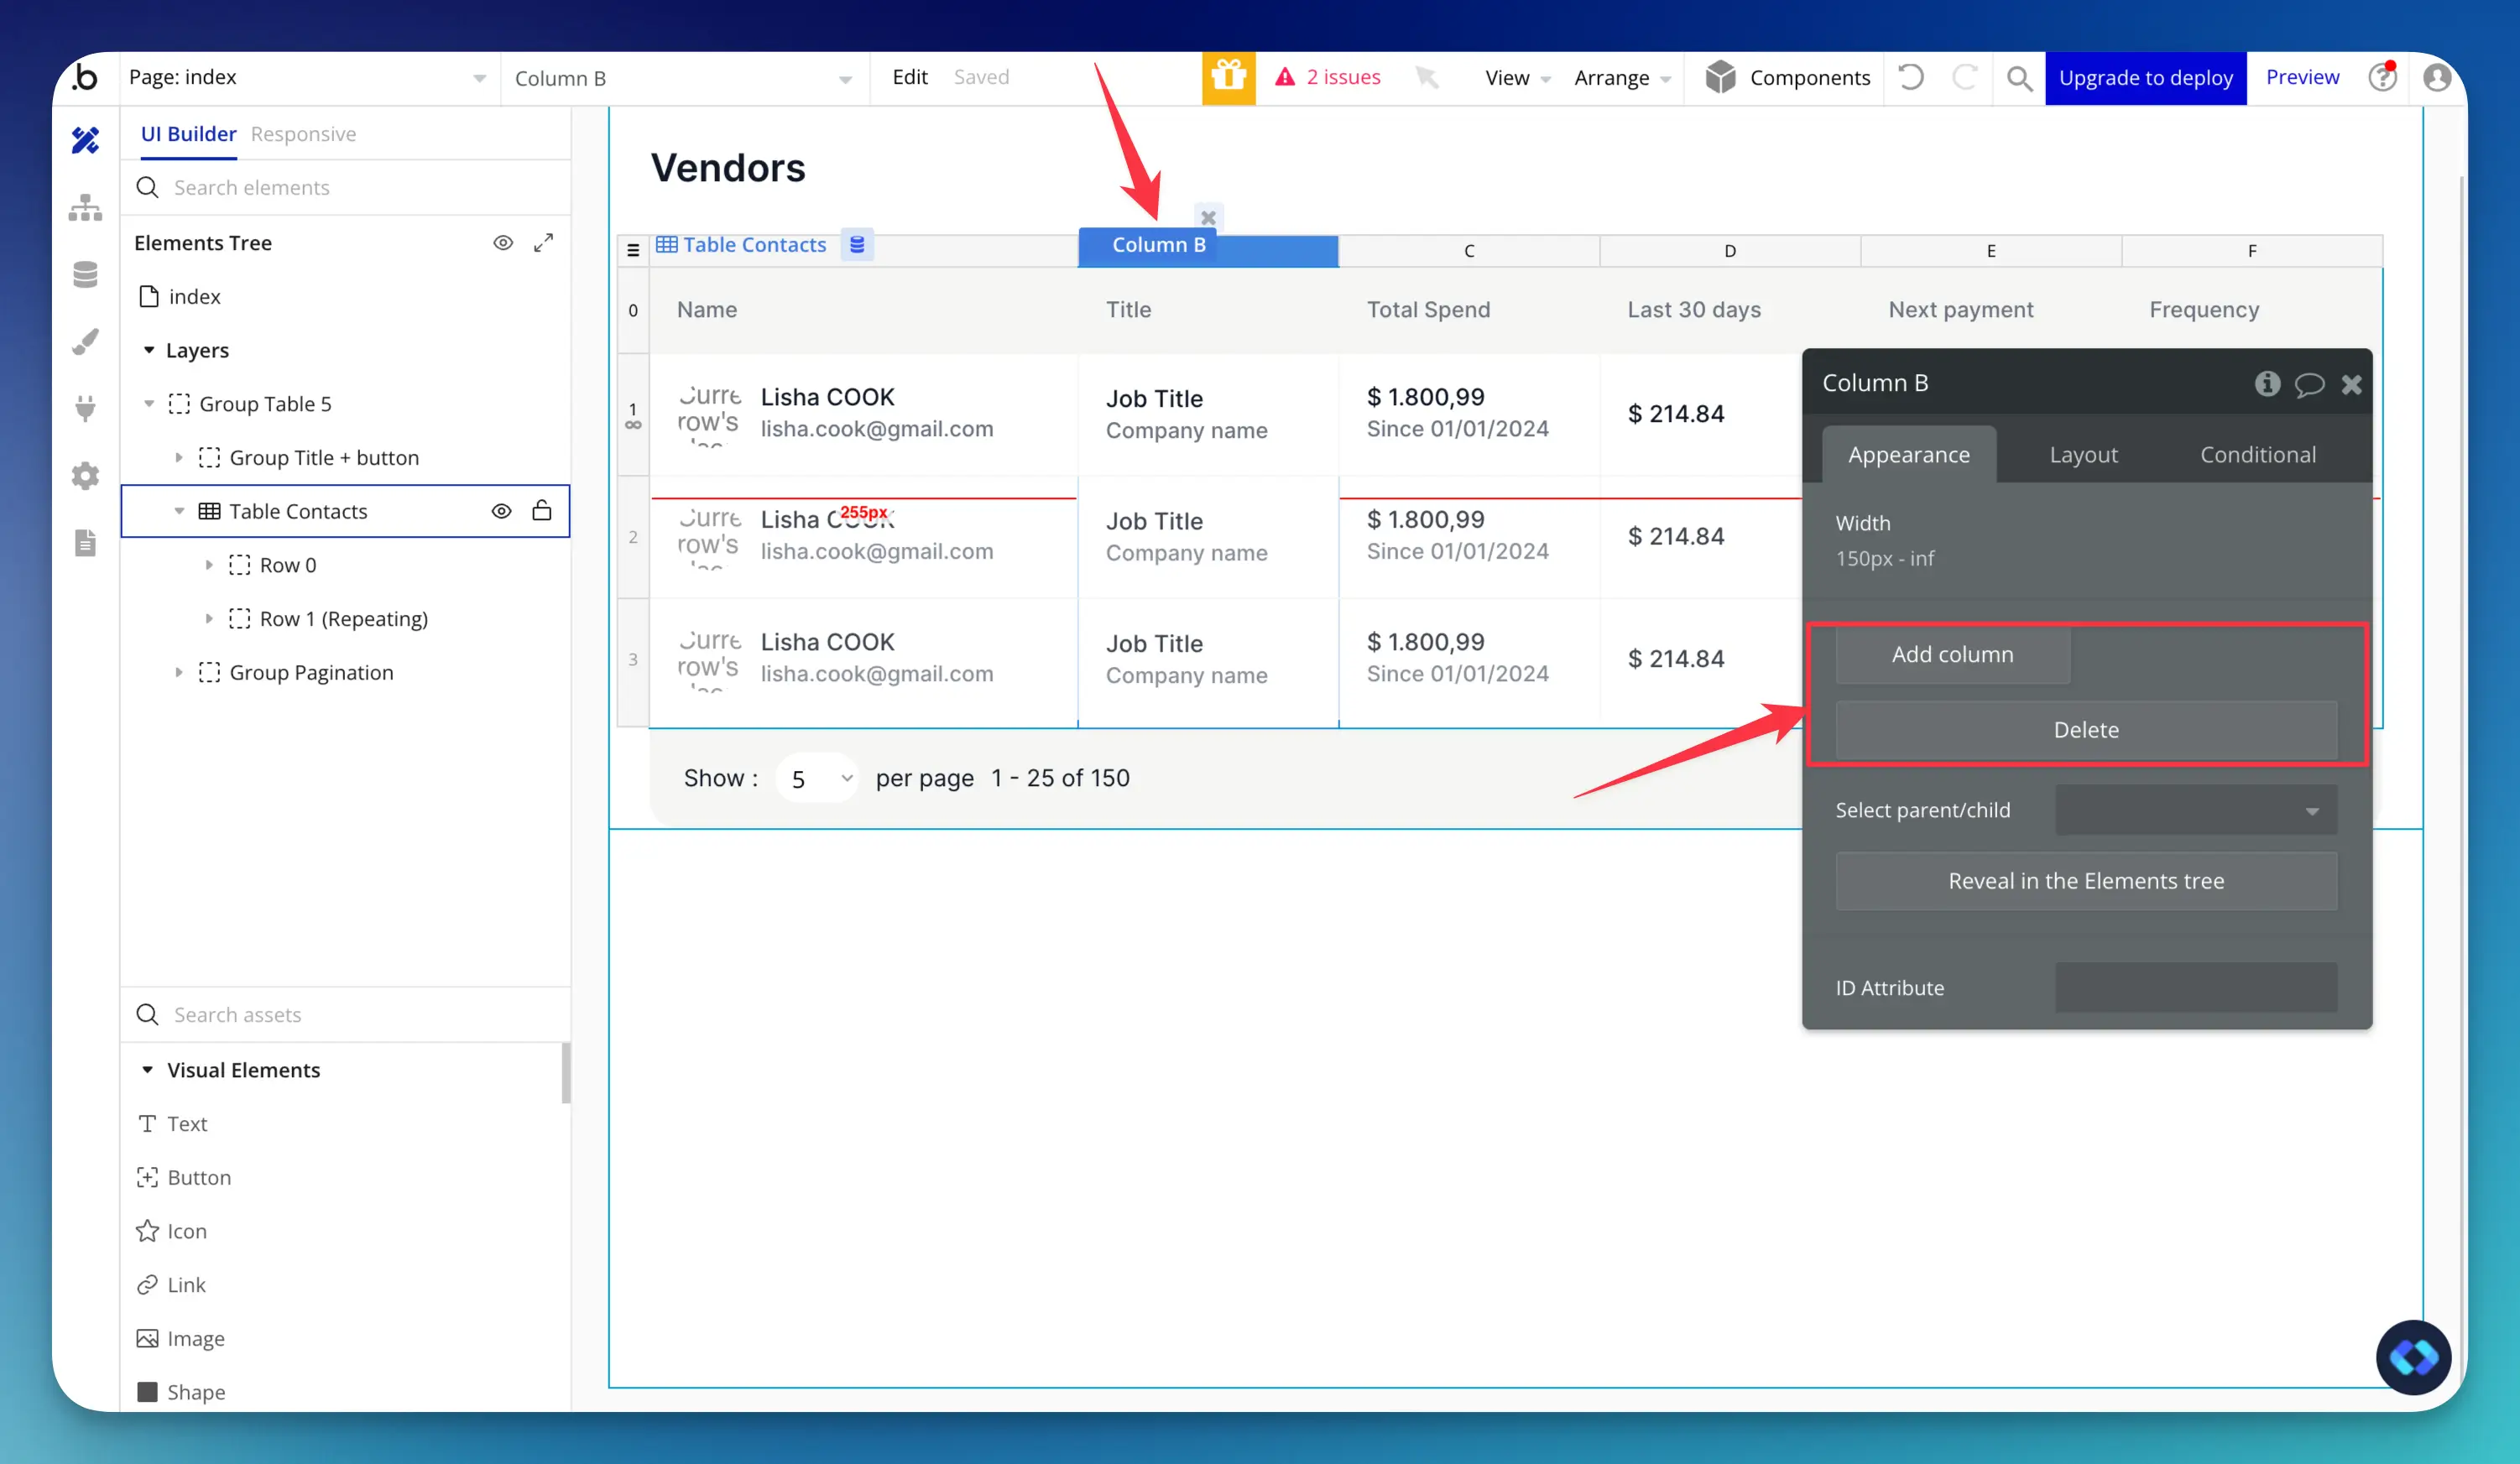The image size is (2520, 1464).
Task: Expand Group Title + button node
Action: coord(179,458)
